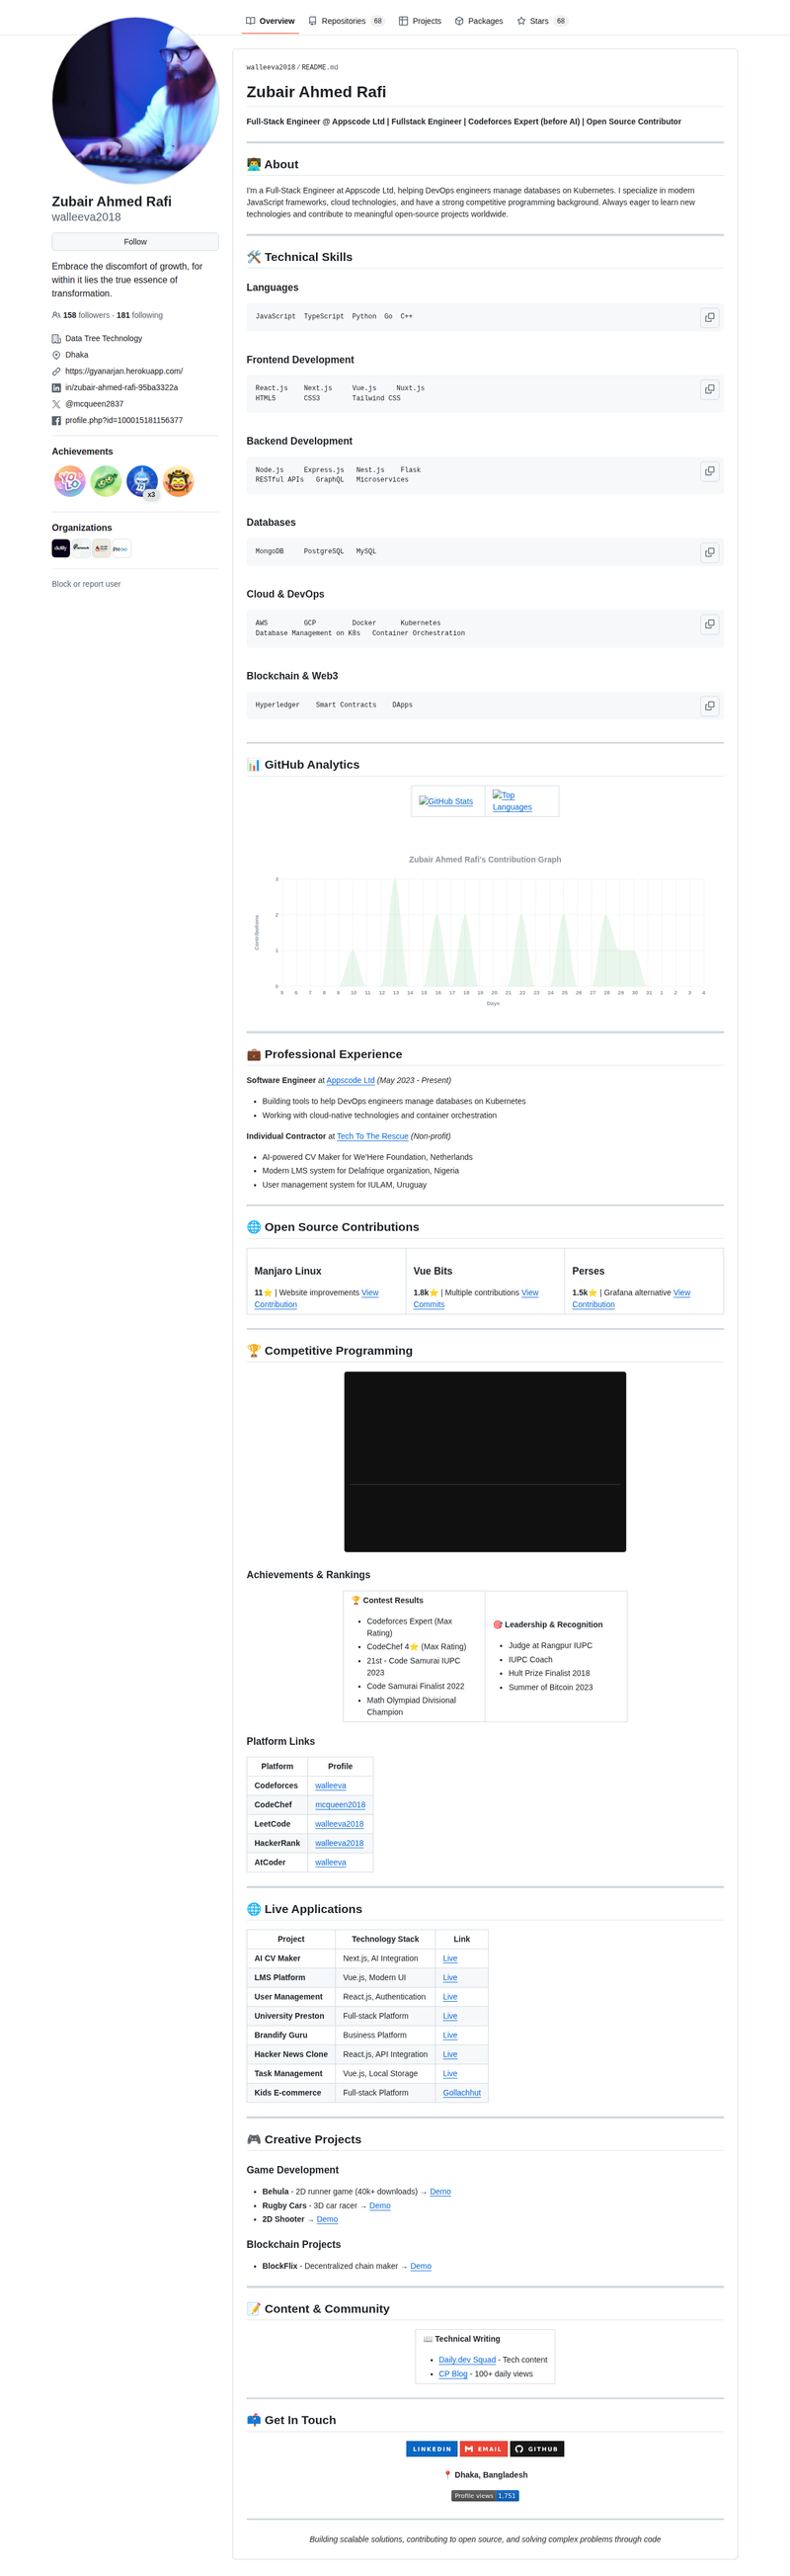View Commits for Vue Bits

pyautogui.click(x=475, y=1298)
